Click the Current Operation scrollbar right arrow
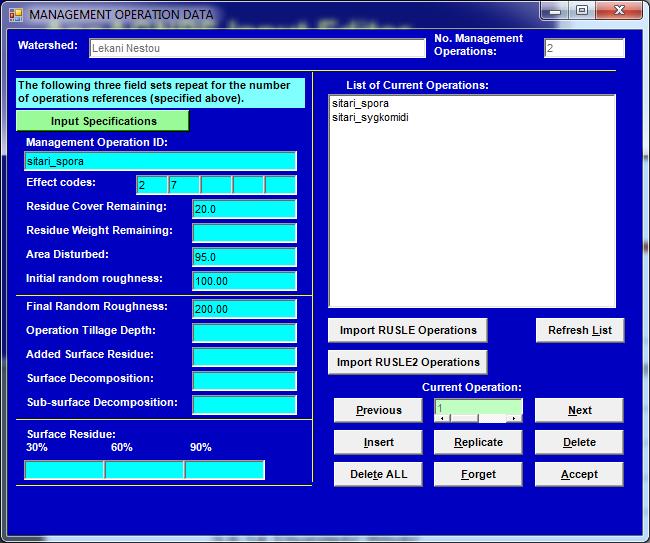650x543 pixels. click(514, 419)
